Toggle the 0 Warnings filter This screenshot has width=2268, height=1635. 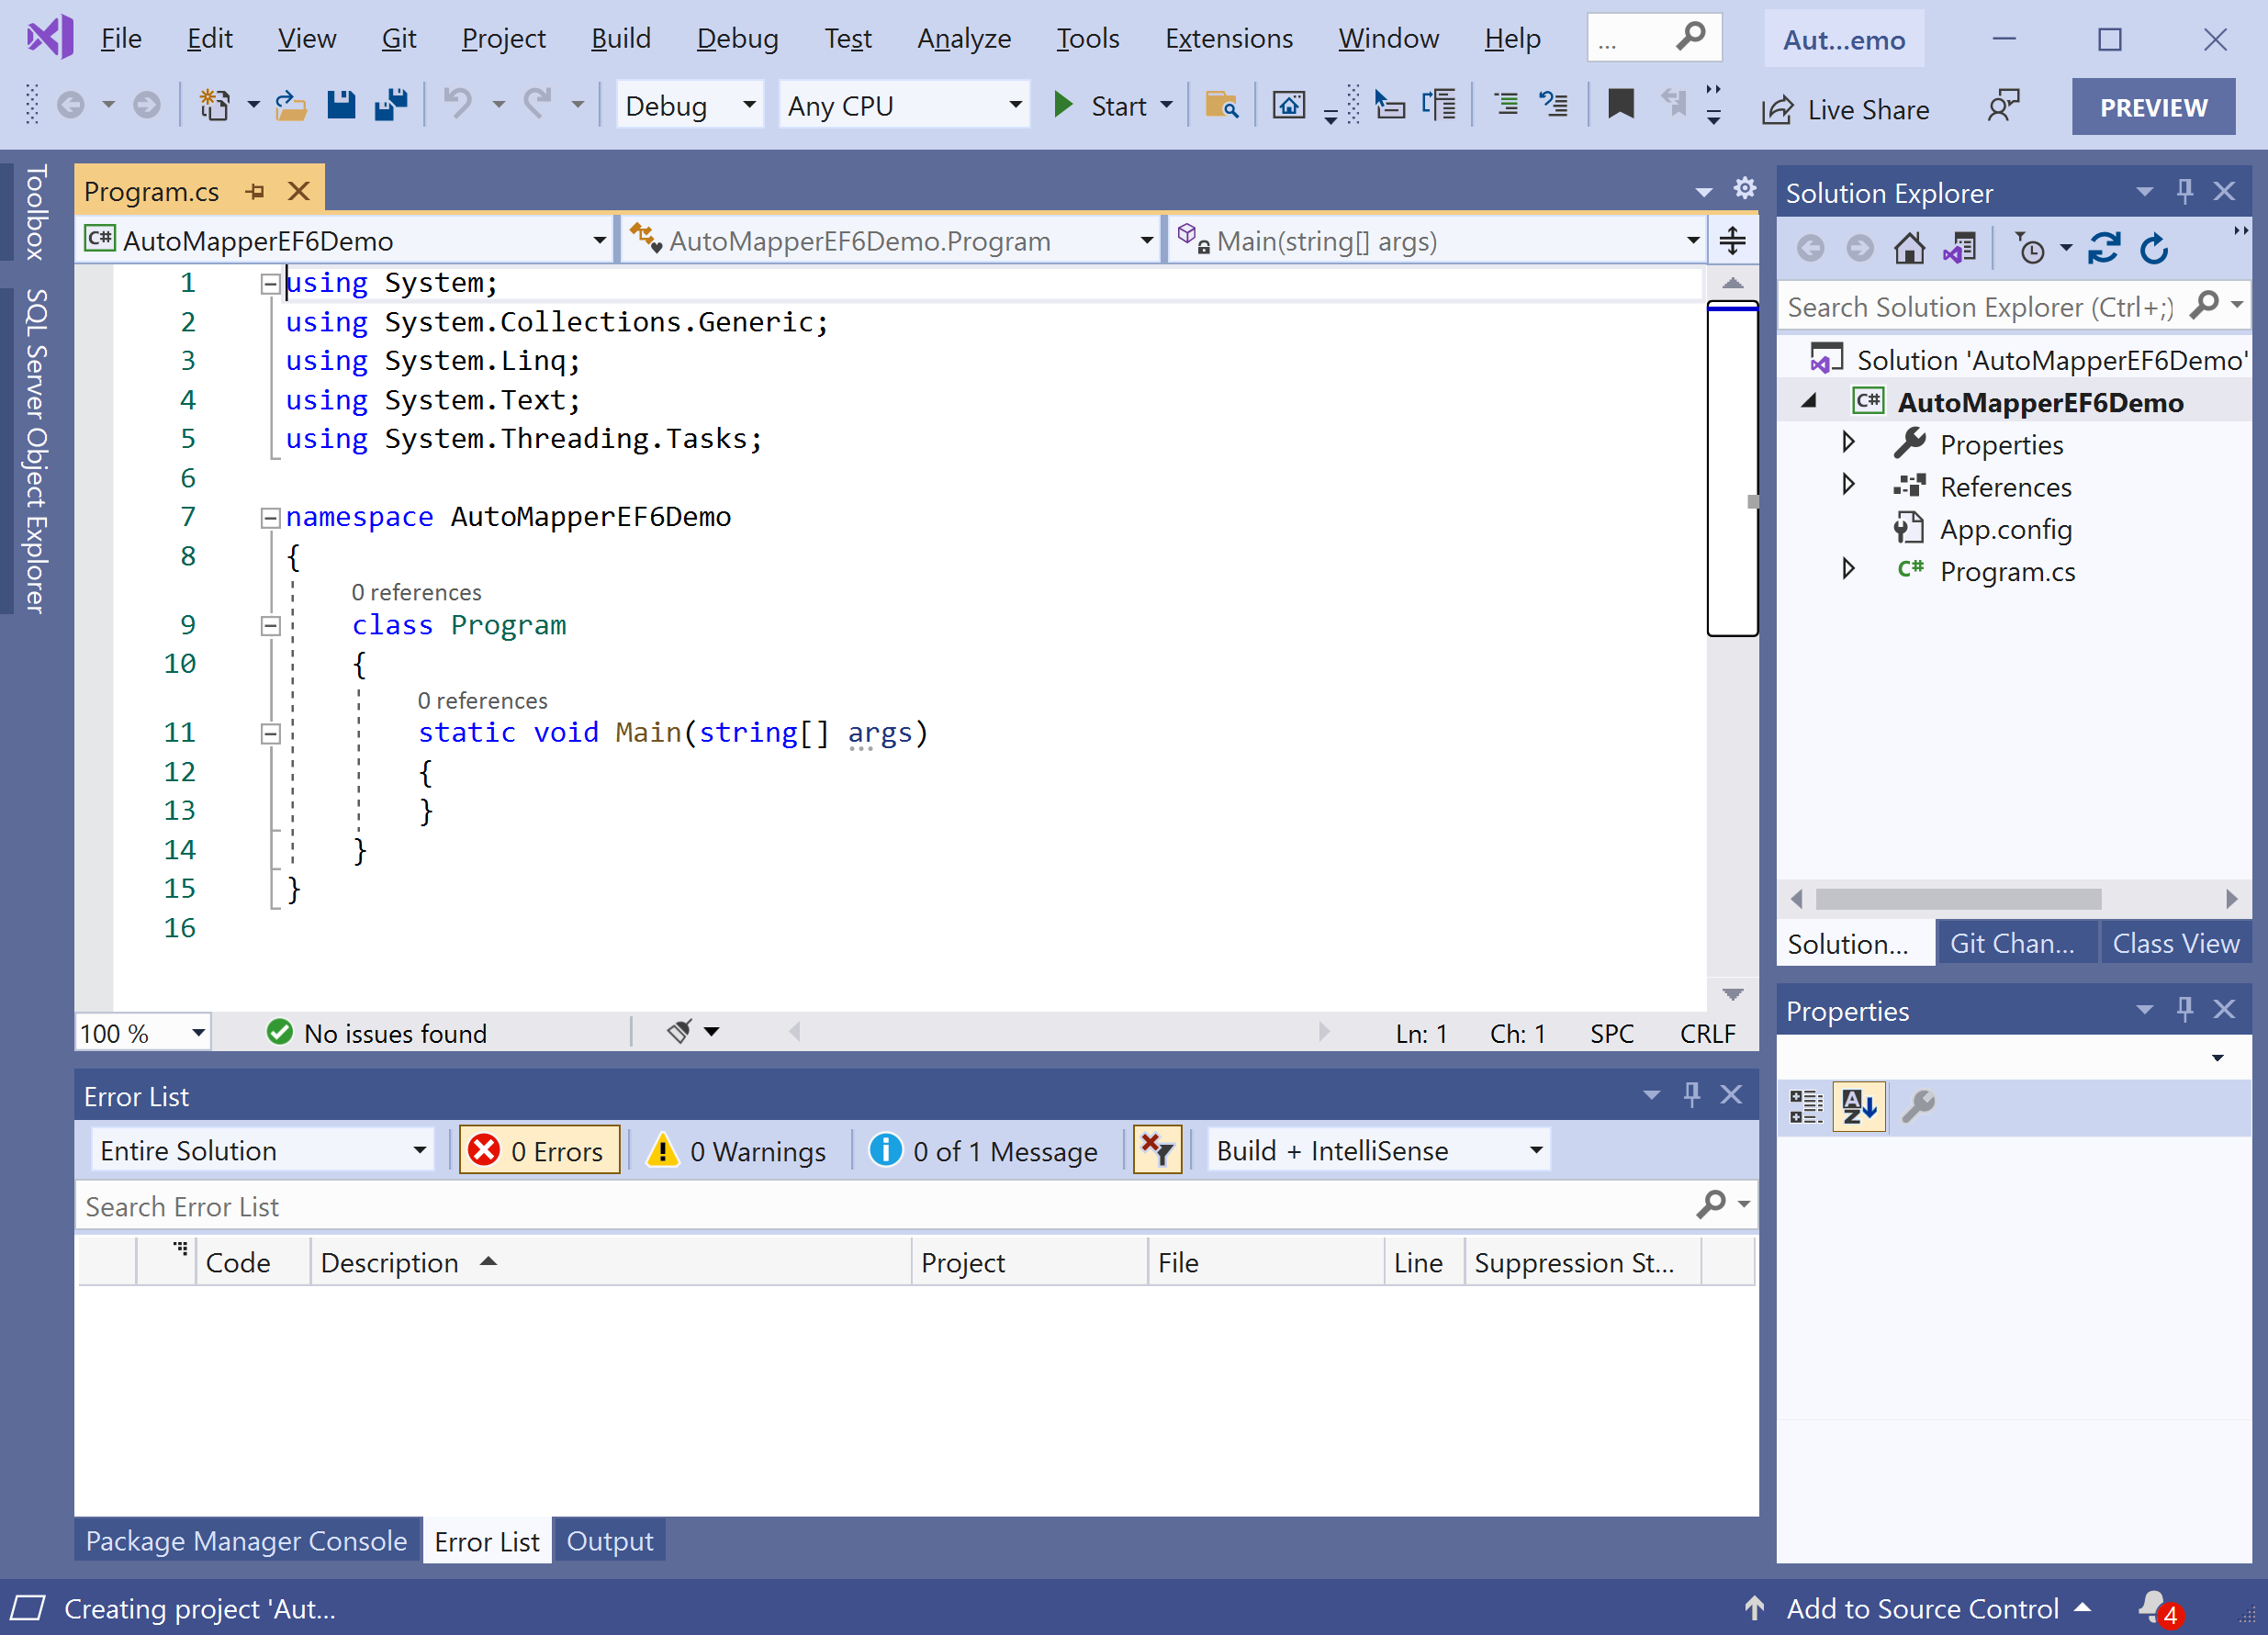(x=738, y=1151)
